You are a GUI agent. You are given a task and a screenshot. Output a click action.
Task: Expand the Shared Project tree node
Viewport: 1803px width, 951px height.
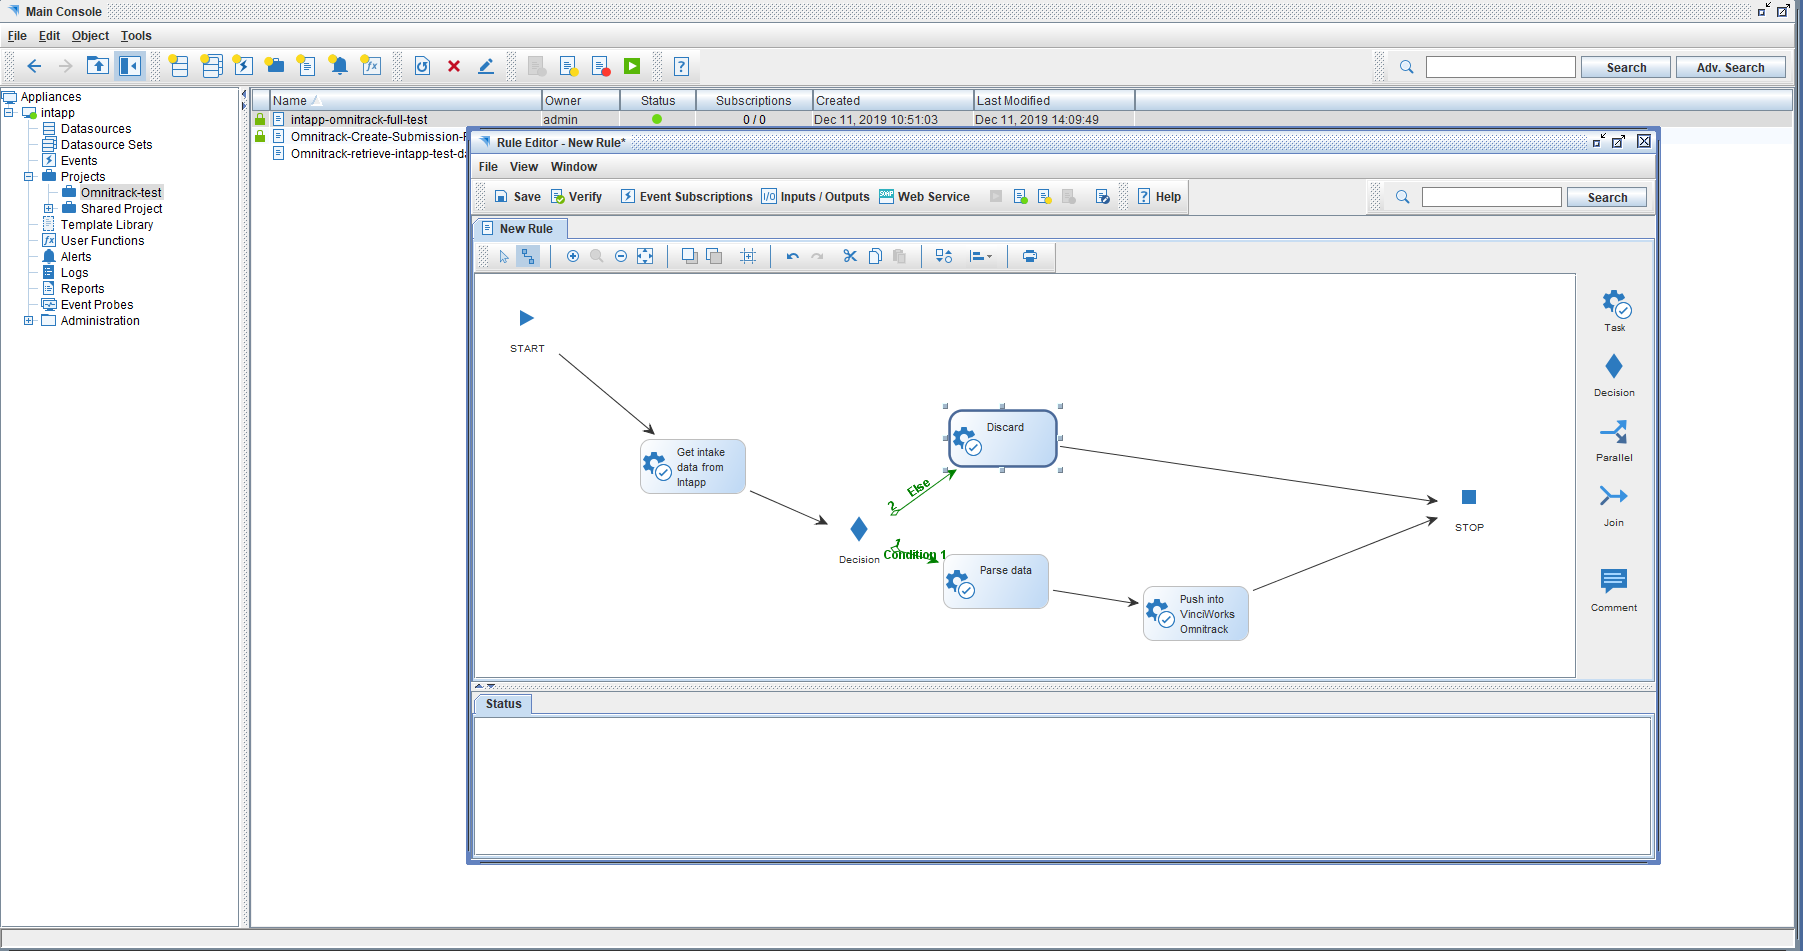point(48,209)
